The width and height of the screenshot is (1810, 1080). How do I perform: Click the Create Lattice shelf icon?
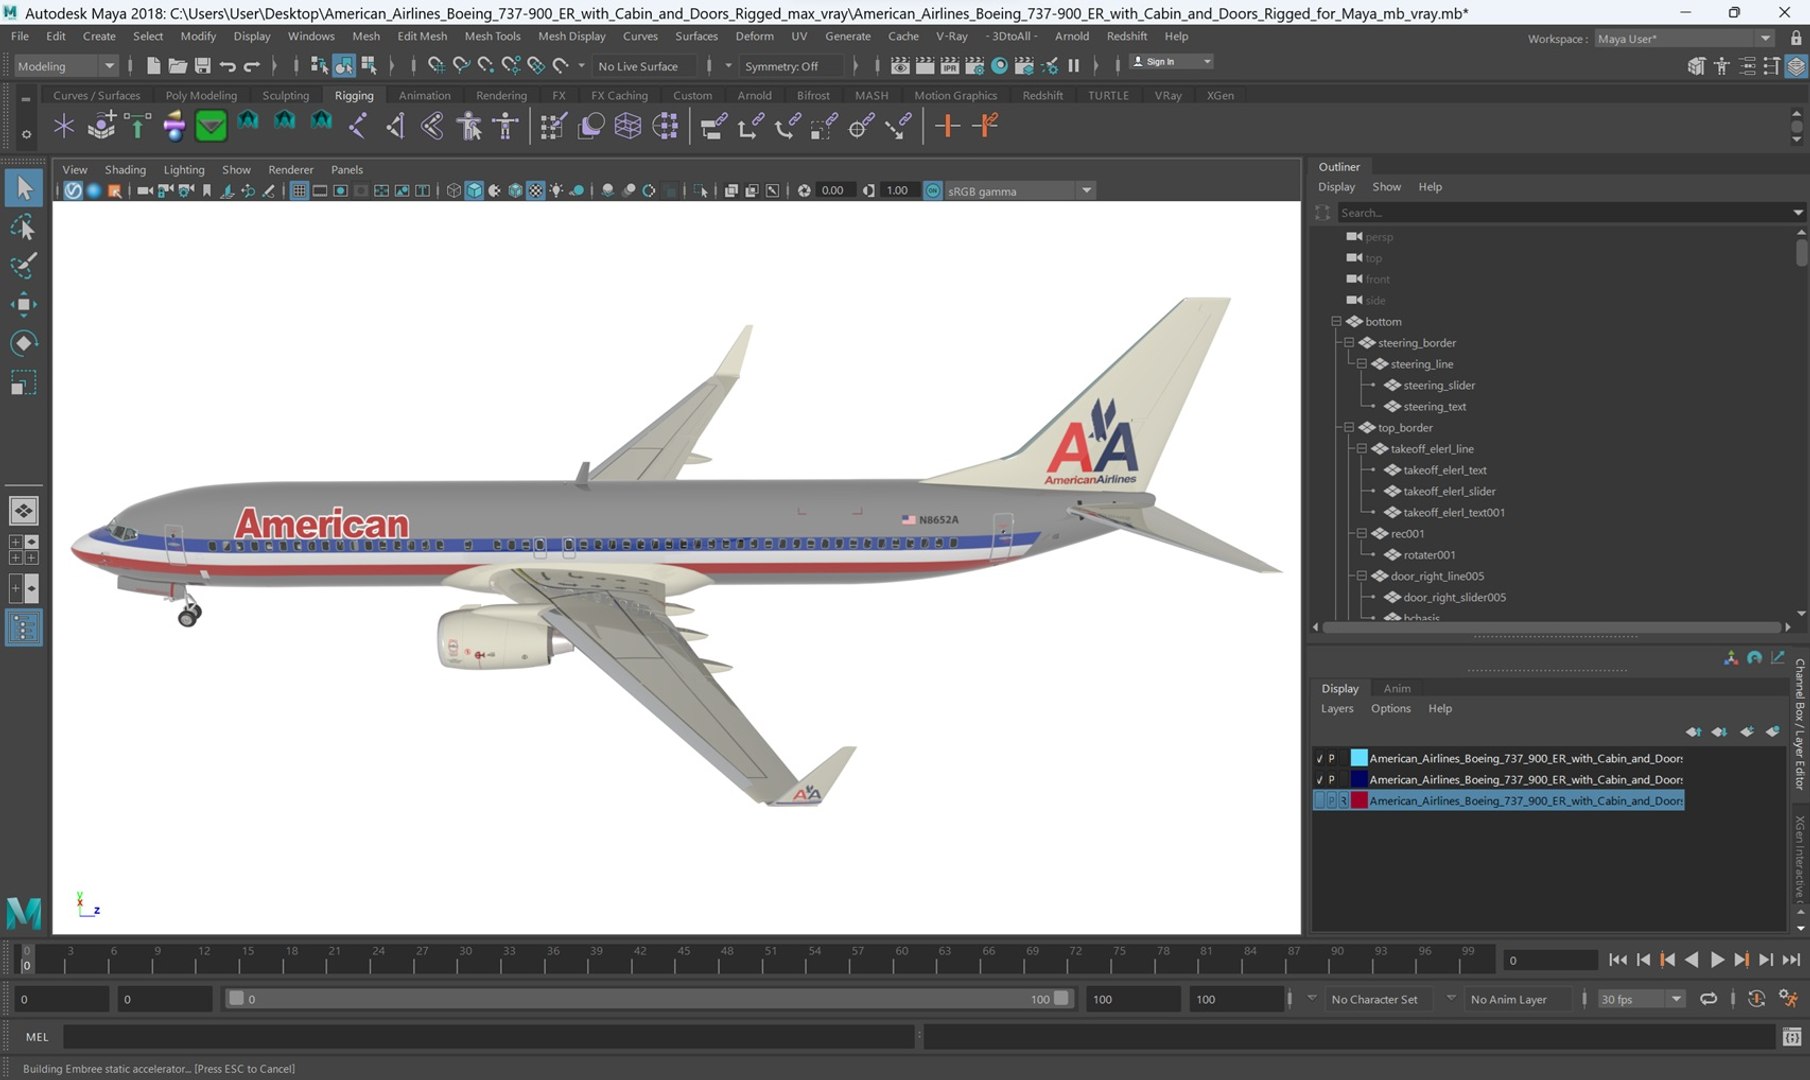click(x=628, y=126)
